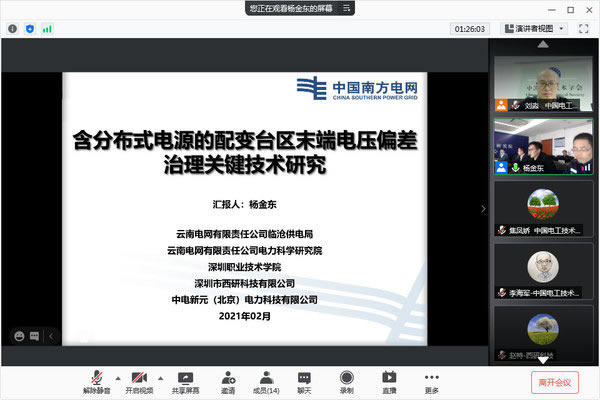This screenshot has width=600, height=400.
Task: Open 共享屏幕 screen sharing
Action: [x=185, y=380]
